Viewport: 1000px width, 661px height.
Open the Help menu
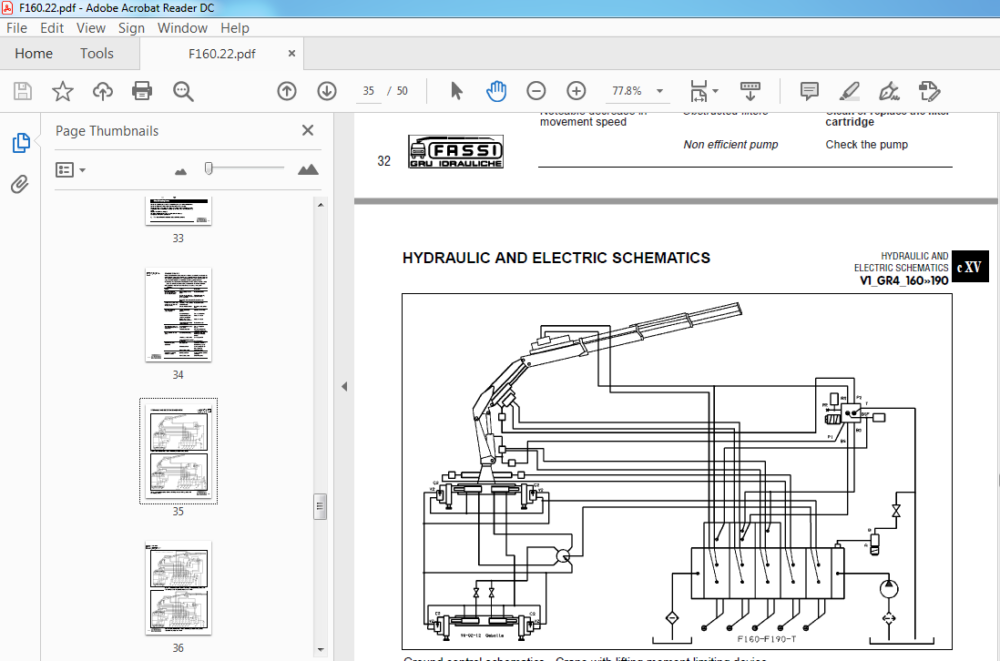pos(235,28)
